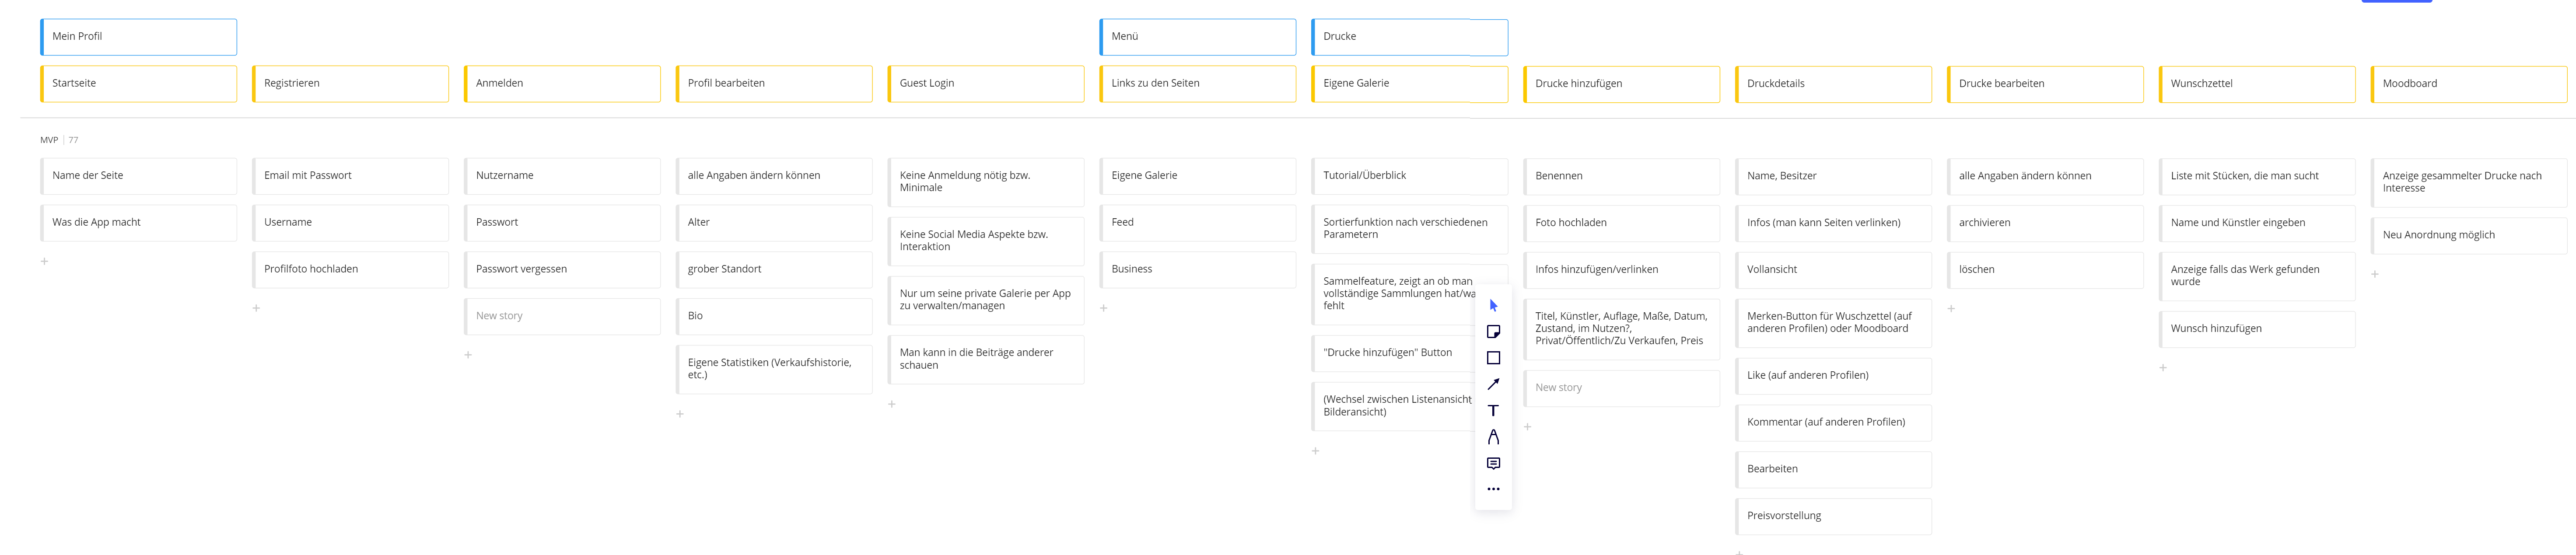The width and height of the screenshot is (2576, 555).
Task: Add story below Eigene Statistiken card
Action: (680, 414)
